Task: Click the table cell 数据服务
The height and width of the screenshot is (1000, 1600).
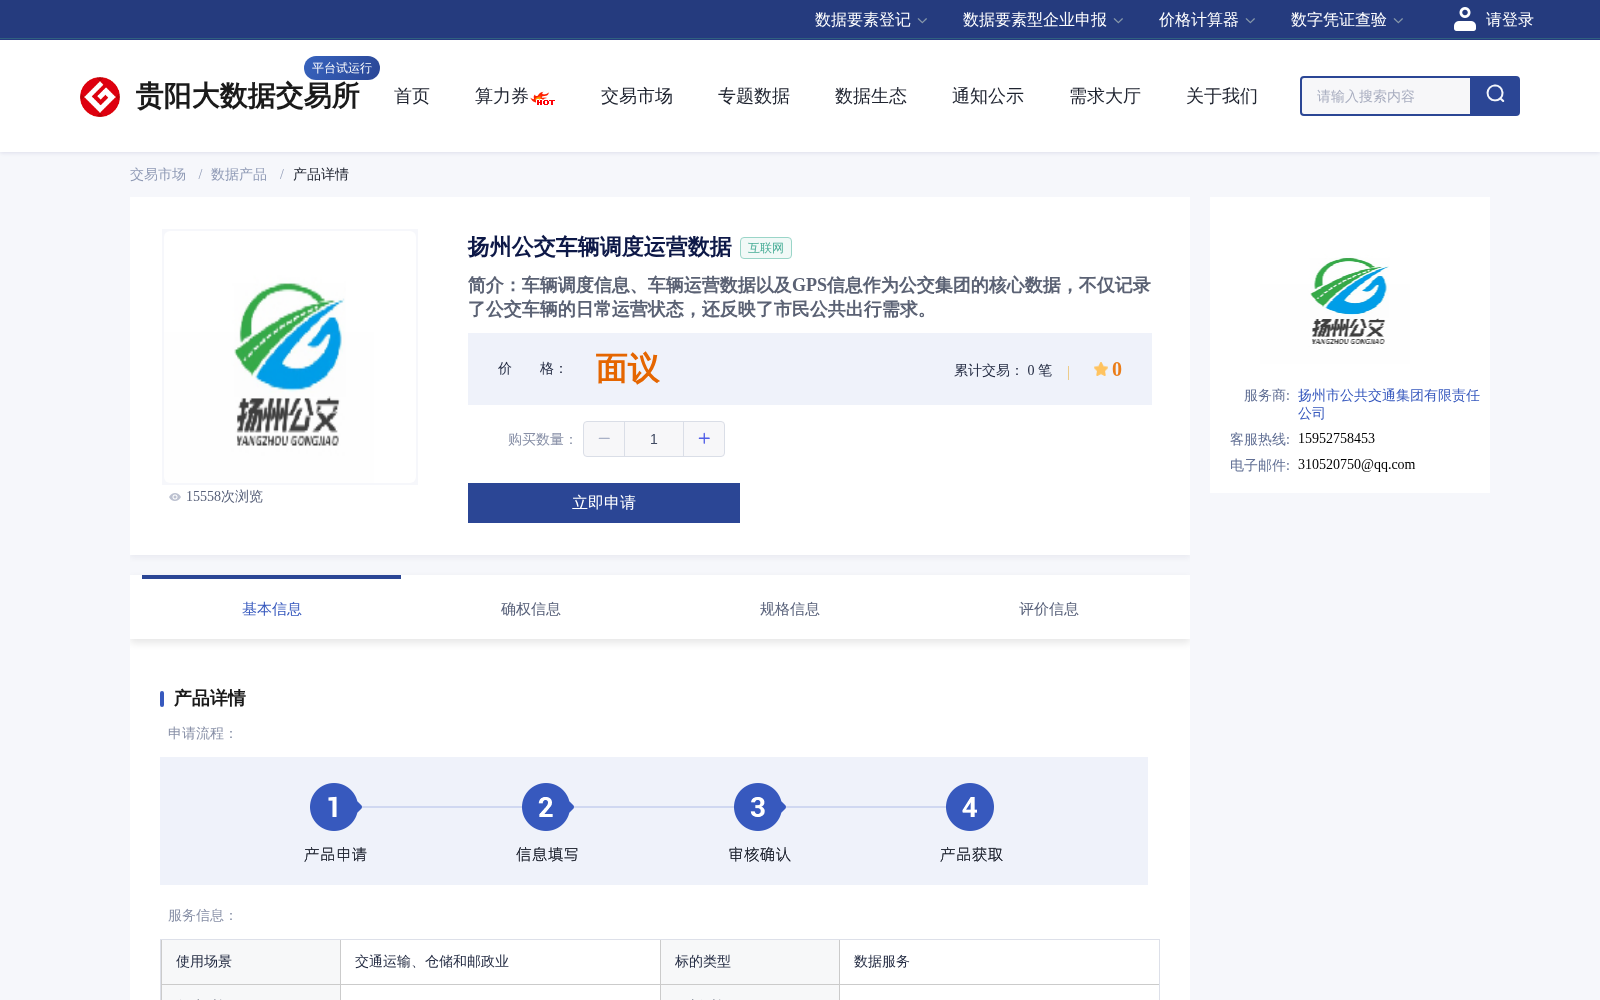Action: [x=1000, y=962]
